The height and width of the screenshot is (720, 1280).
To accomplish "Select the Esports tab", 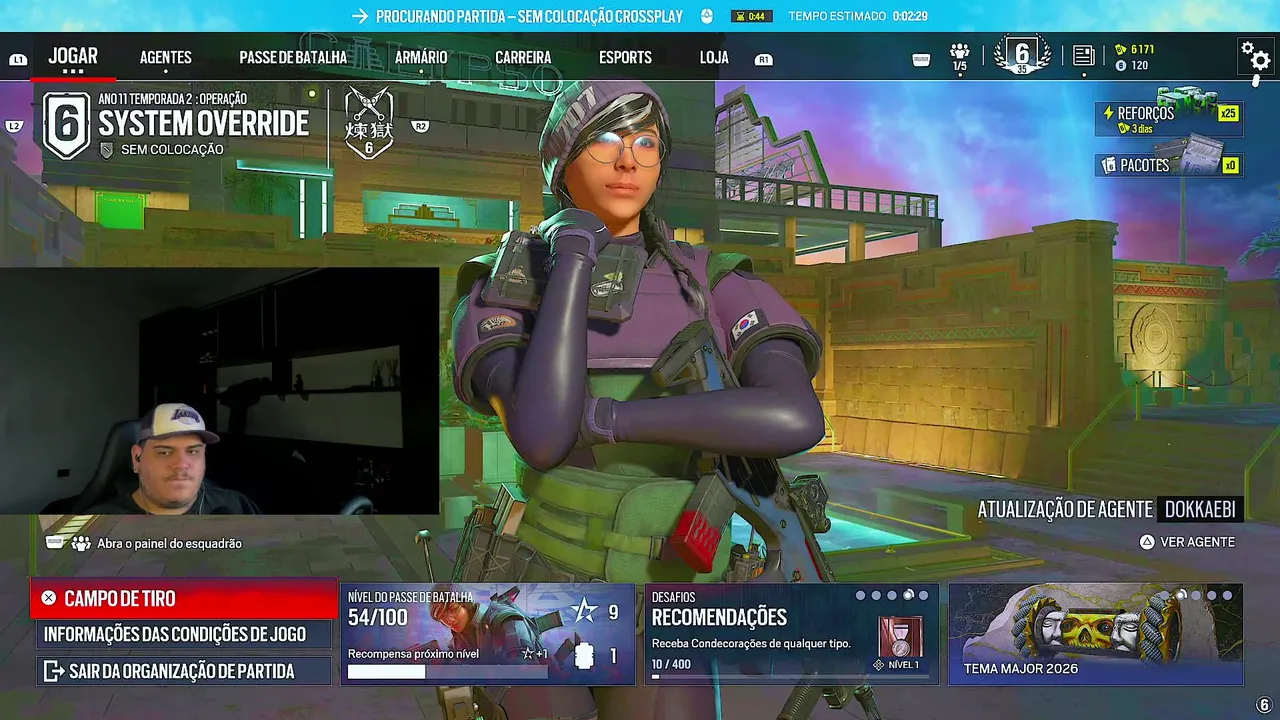I will pos(625,58).
